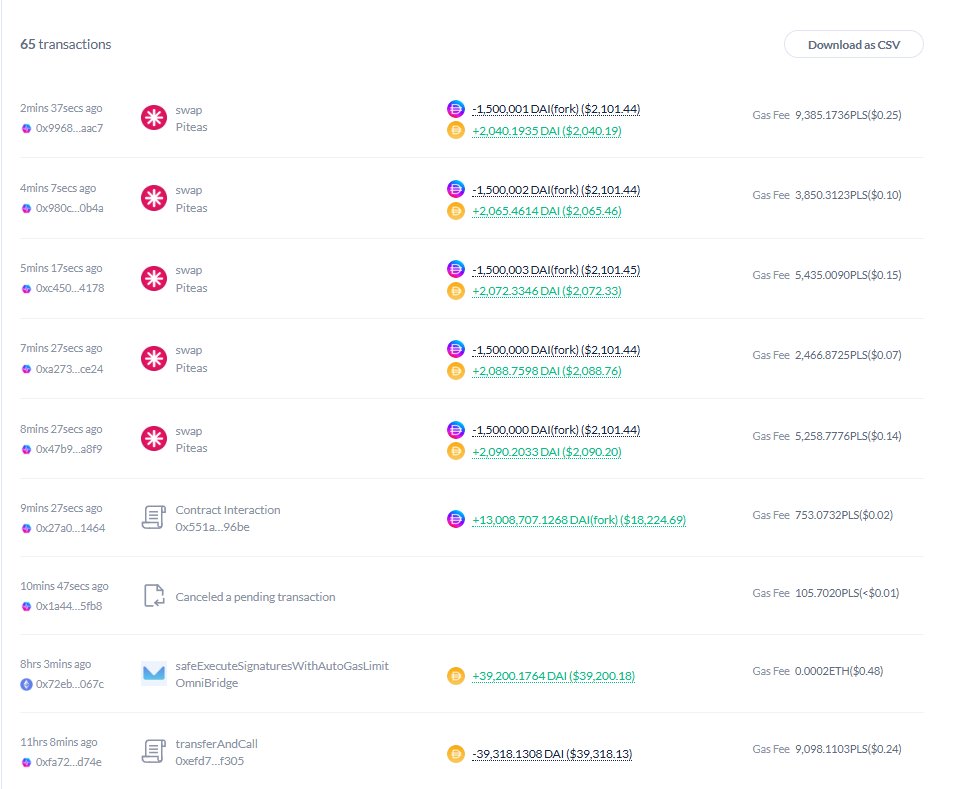Screen dimensions: 962x789
Task: Open transaction hash 0x72eb...067c
Action: tap(70, 684)
